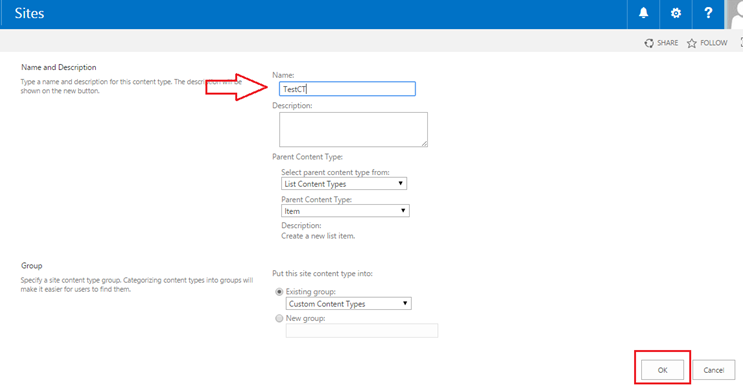The image size is (743, 387).
Task: Click the 'Group' section heading
Action: 32,266
